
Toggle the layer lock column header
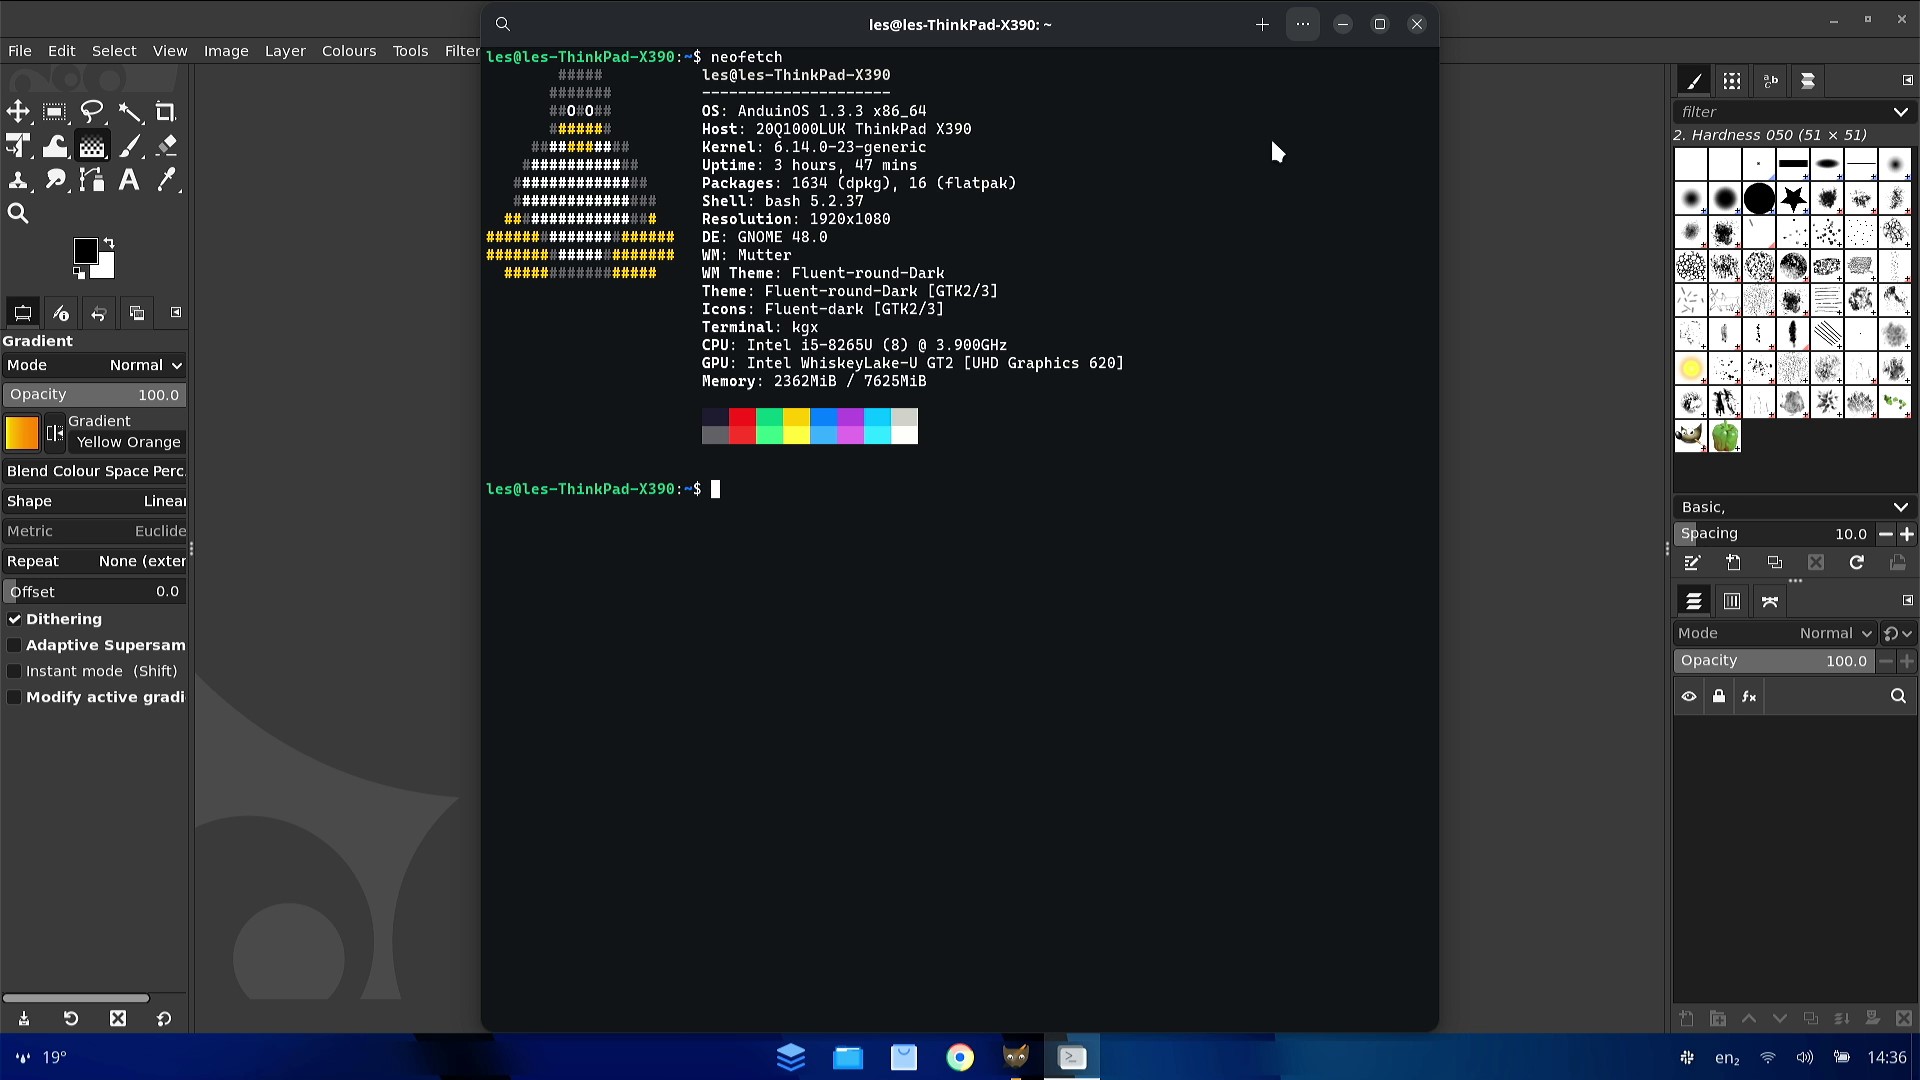point(1719,697)
